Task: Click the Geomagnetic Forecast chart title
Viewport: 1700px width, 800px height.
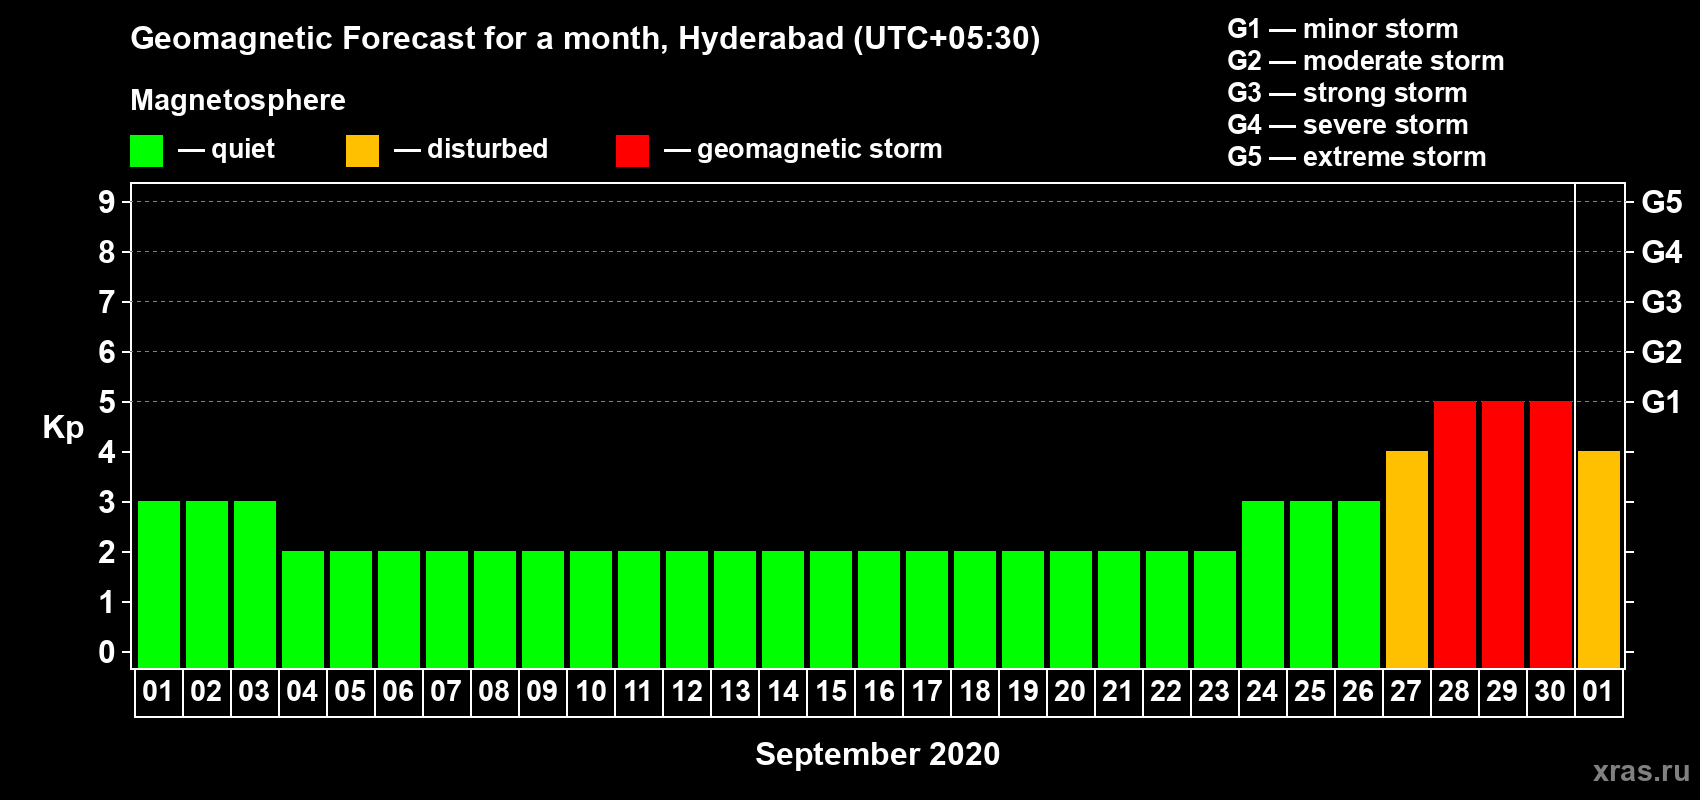Action: click(585, 39)
